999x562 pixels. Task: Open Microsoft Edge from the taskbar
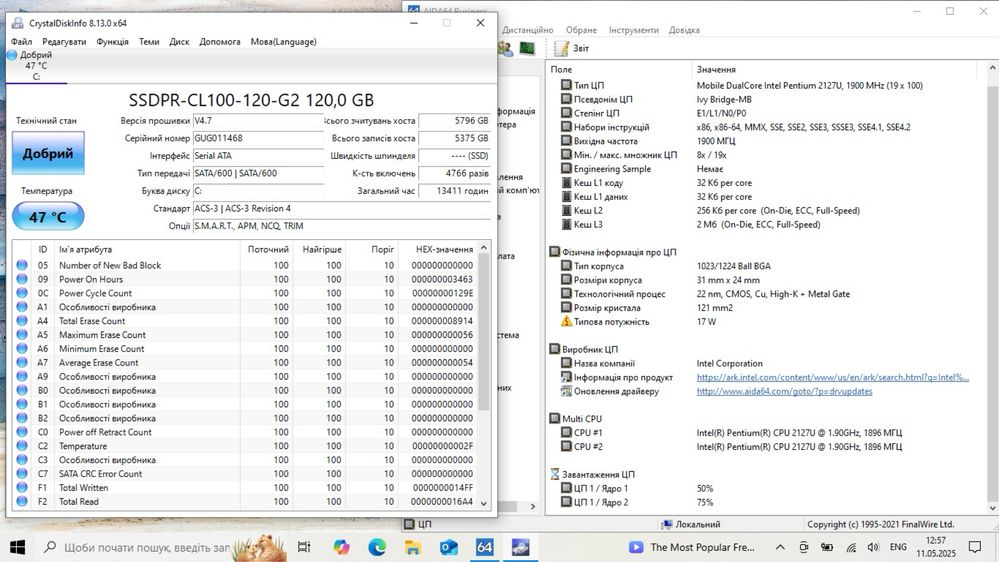coord(377,547)
